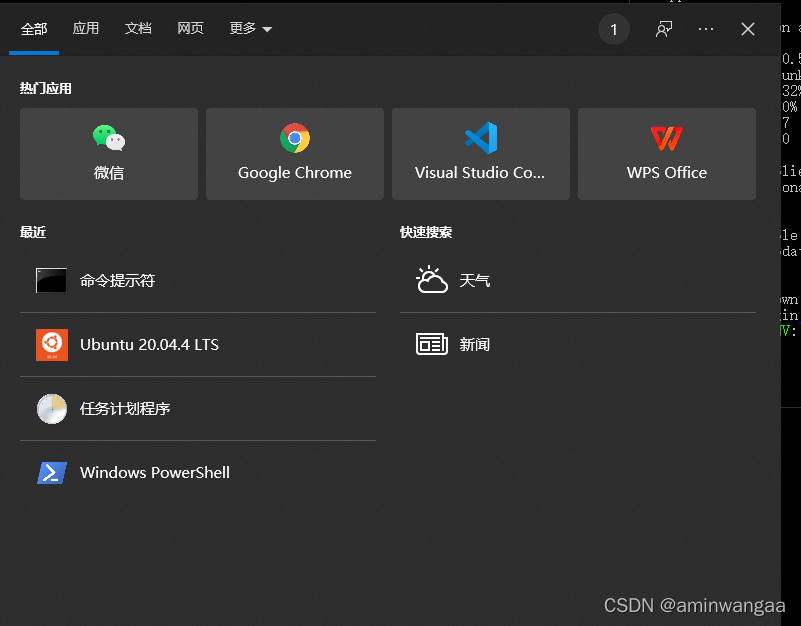Open recent item 任务计划程序

click(198, 408)
